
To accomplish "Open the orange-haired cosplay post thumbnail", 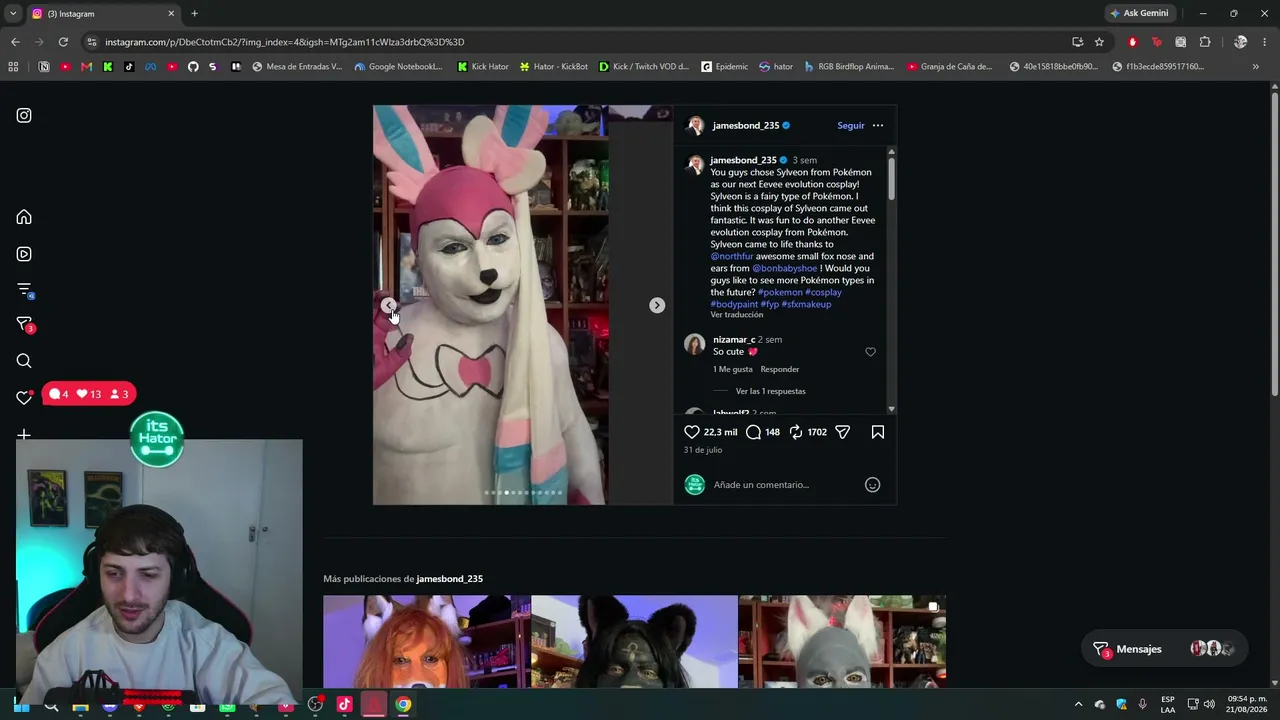I will (427, 642).
